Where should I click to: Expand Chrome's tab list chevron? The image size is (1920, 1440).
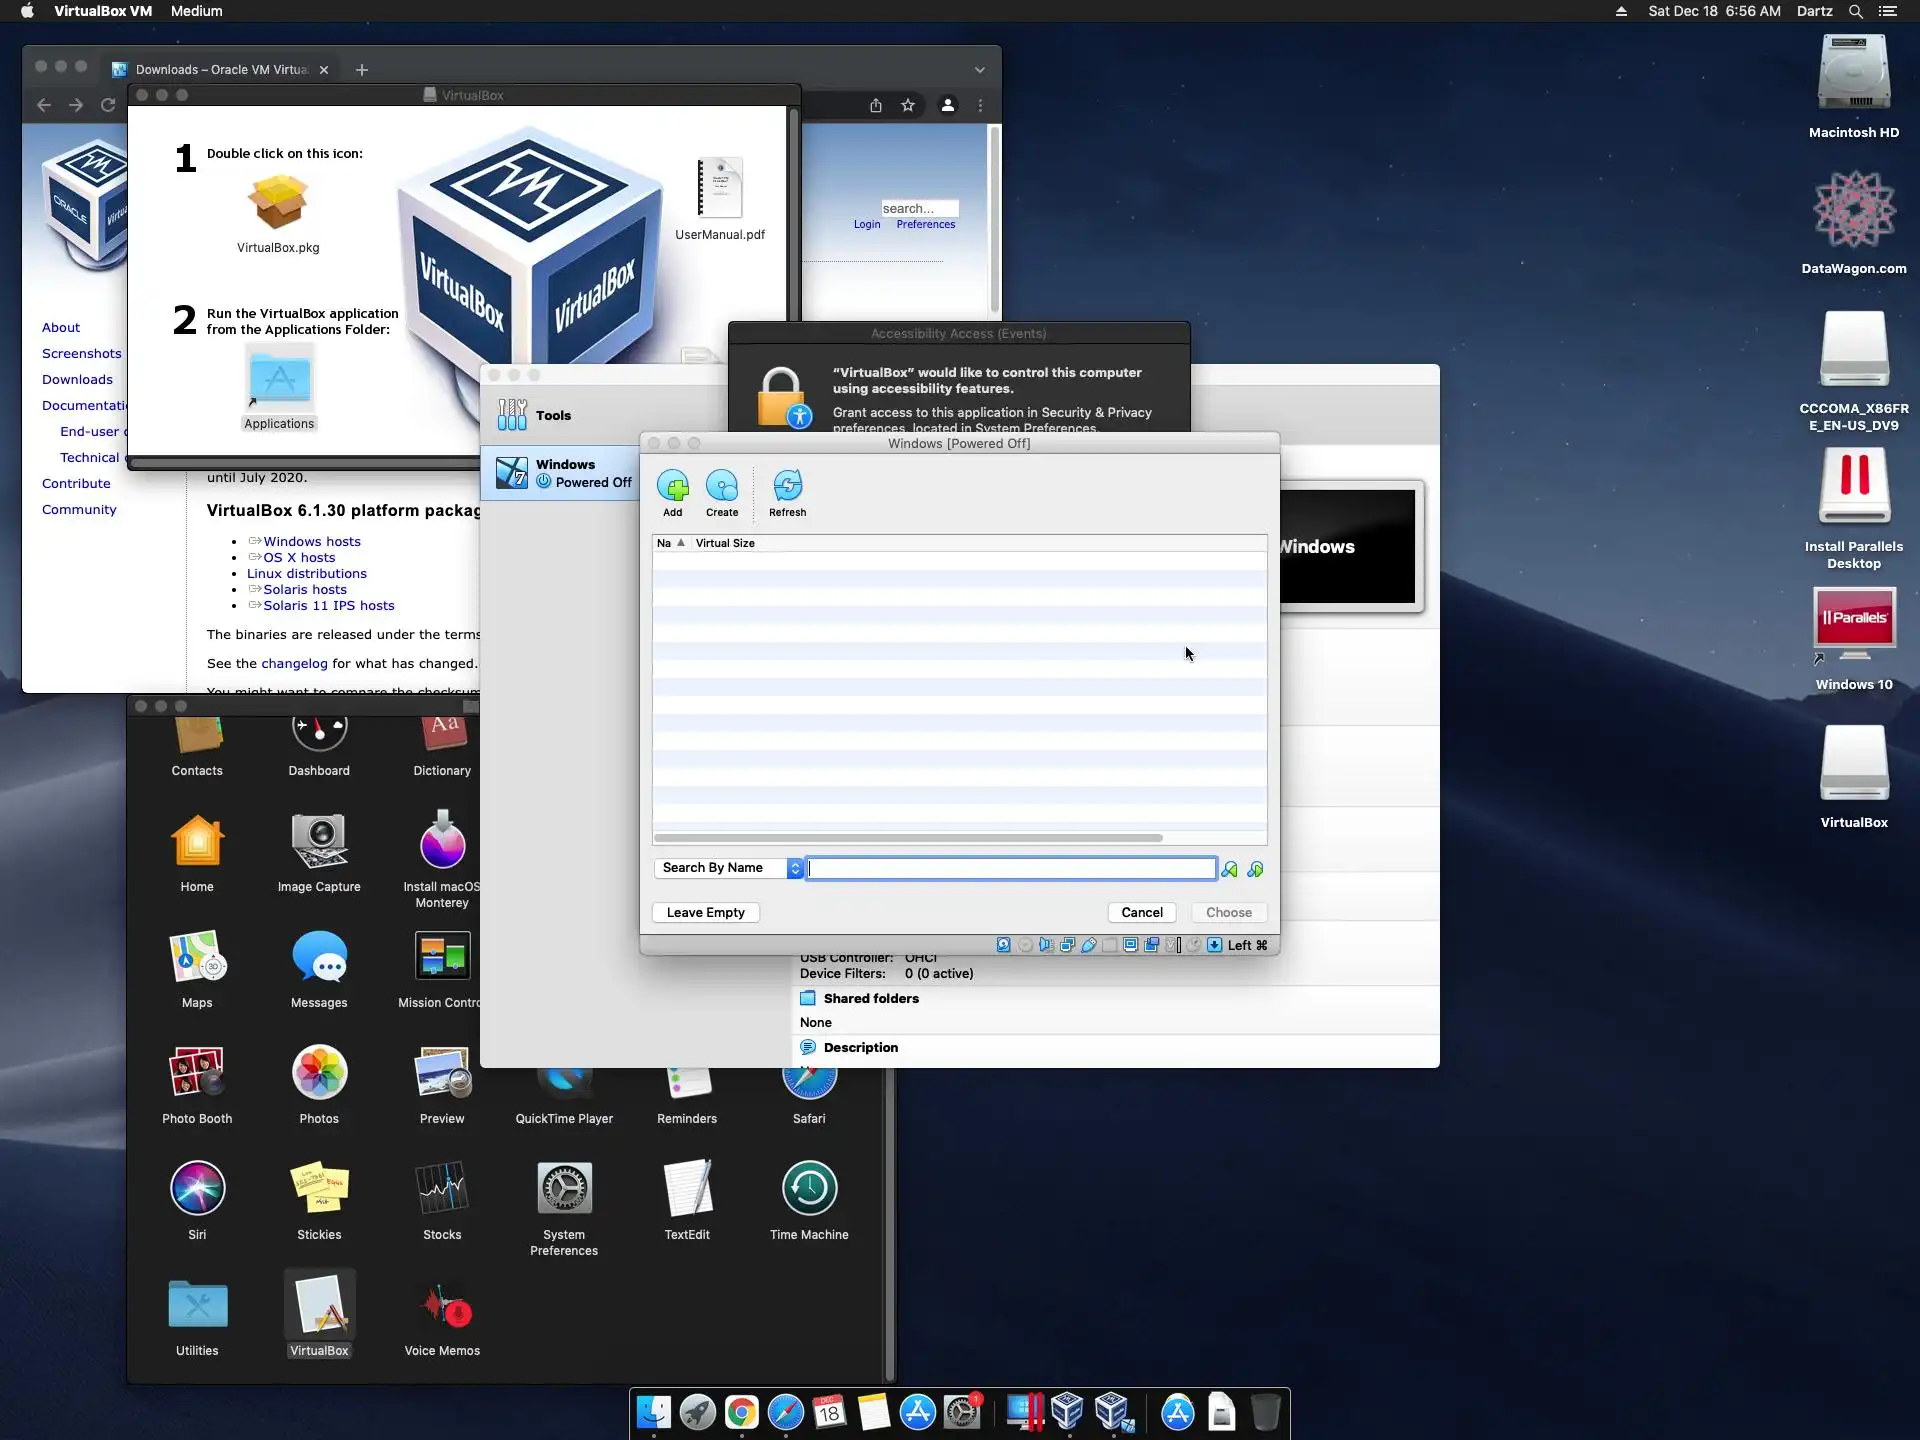pyautogui.click(x=979, y=70)
